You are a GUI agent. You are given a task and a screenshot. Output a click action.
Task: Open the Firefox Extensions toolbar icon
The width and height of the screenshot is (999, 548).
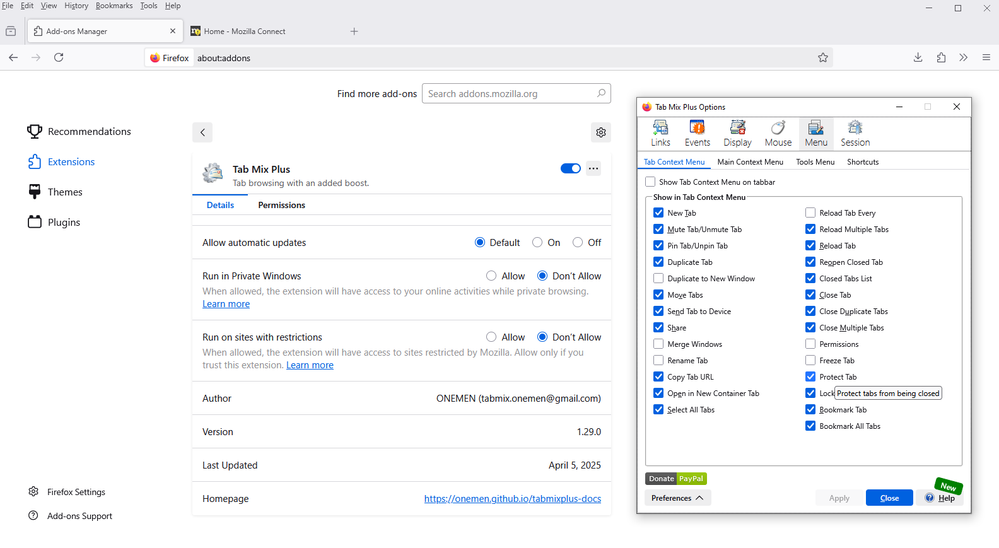(x=941, y=58)
